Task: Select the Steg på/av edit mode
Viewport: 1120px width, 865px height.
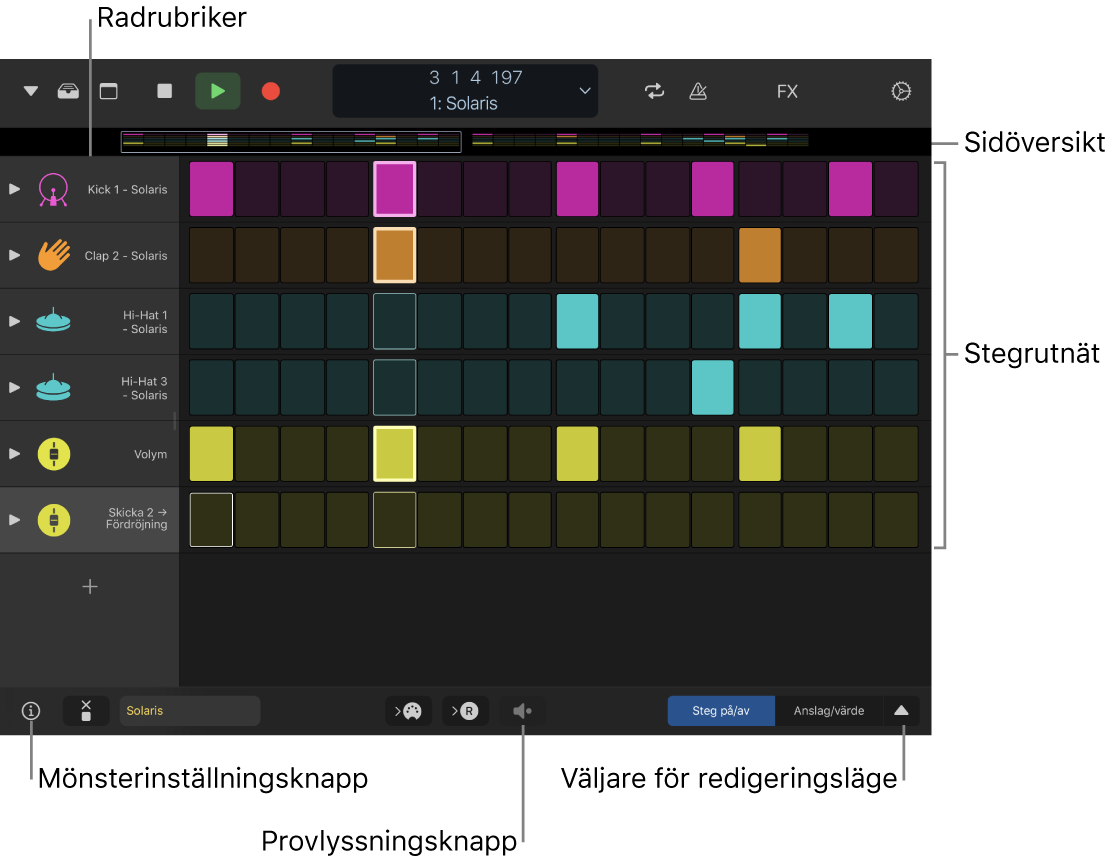Action: 721,711
